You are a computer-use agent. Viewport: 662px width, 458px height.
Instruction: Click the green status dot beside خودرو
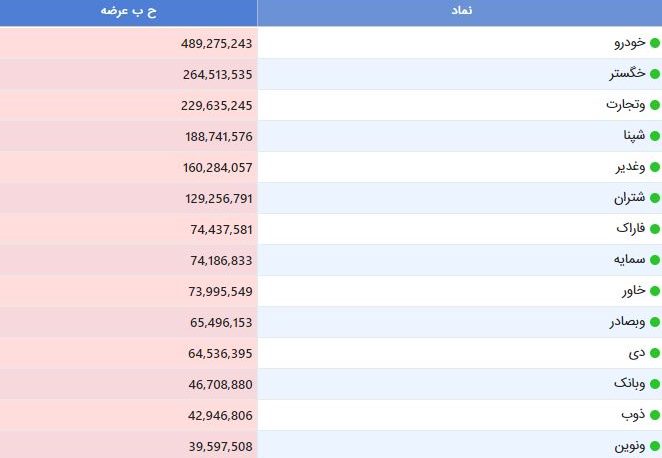654,43
